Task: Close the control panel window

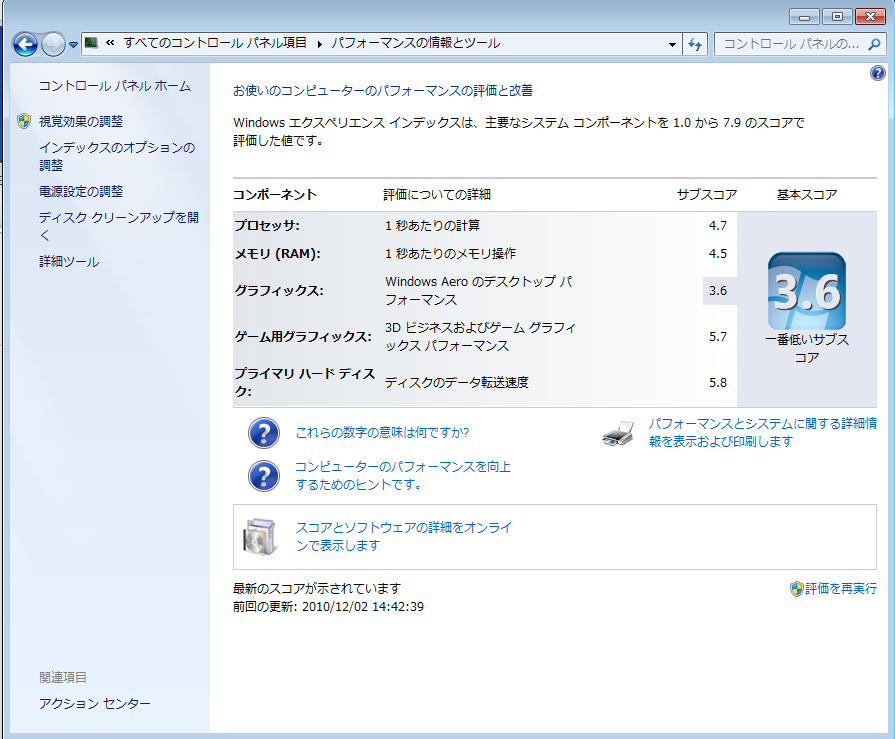Action: pyautogui.click(x=870, y=17)
